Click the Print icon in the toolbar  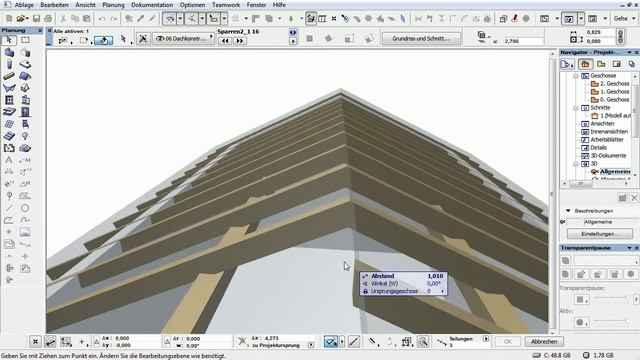coord(48,18)
